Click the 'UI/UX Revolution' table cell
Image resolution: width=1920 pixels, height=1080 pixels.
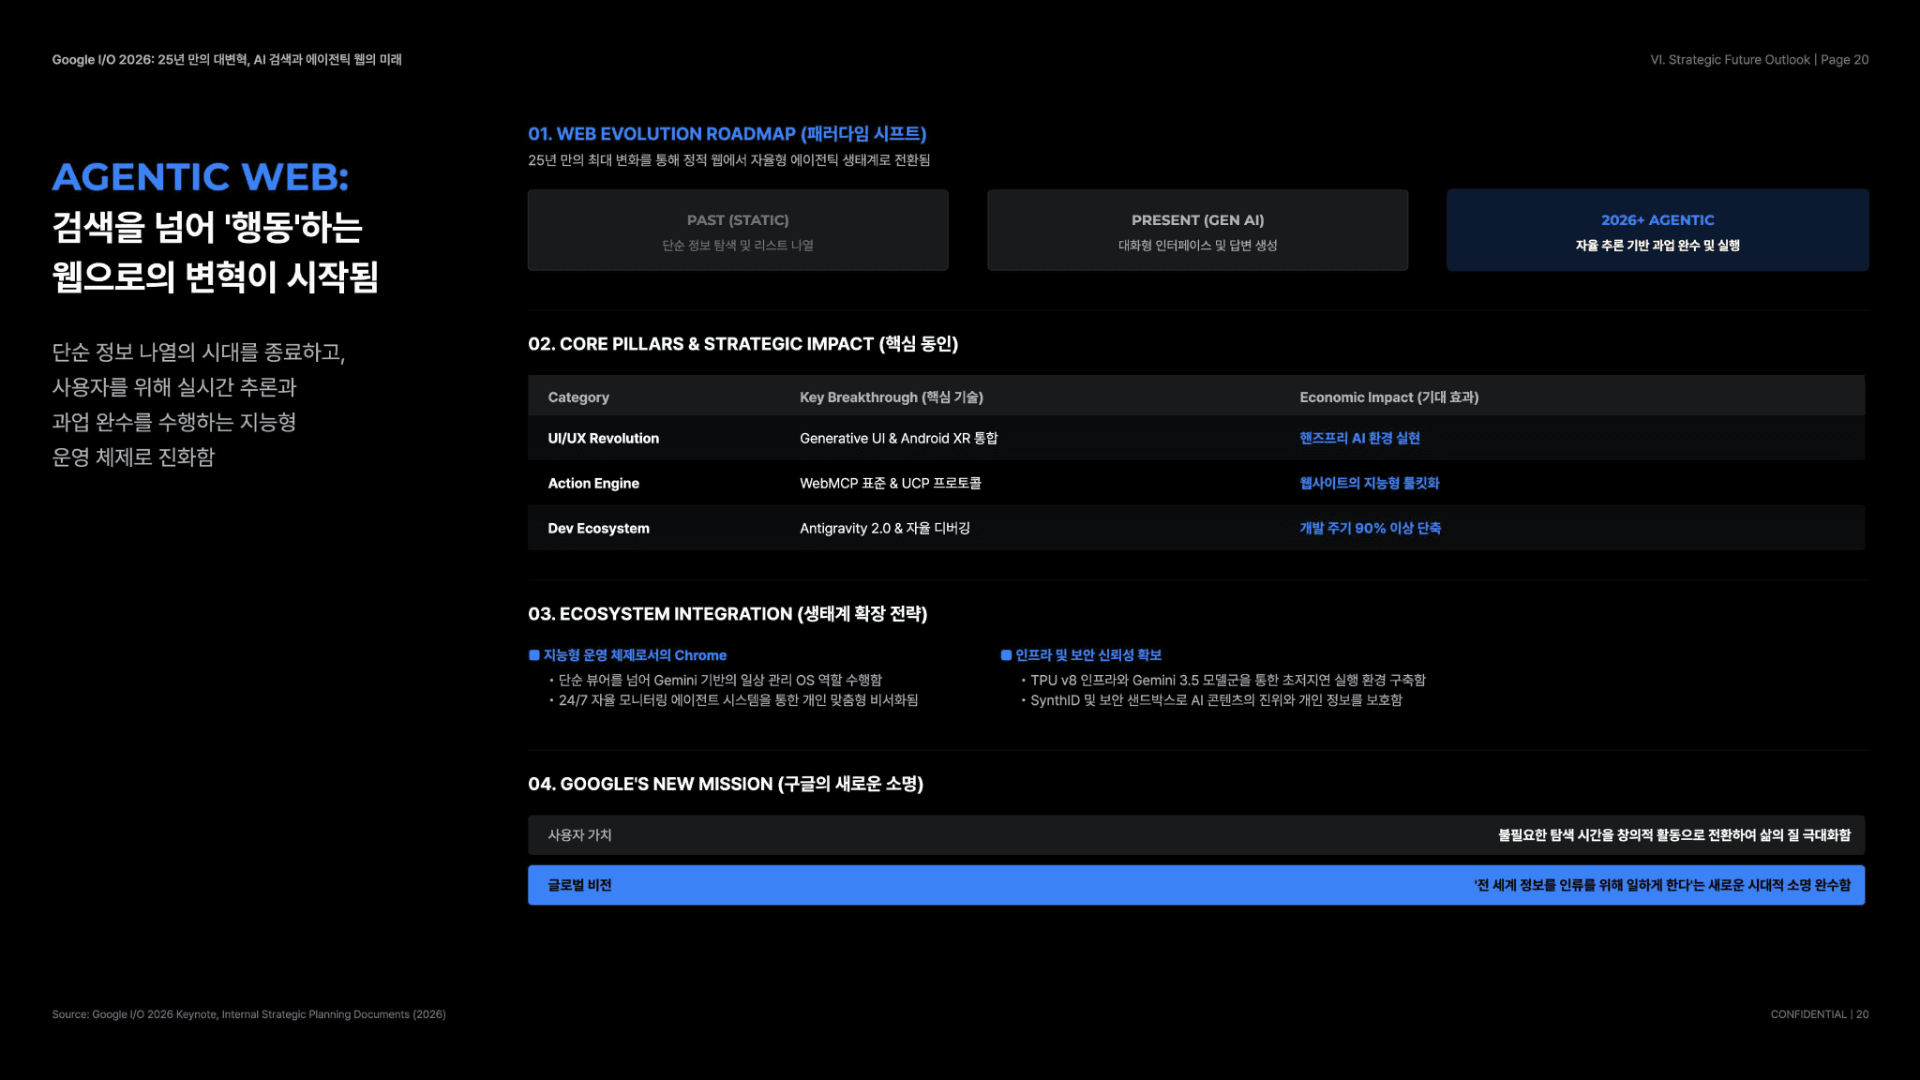[603, 438]
